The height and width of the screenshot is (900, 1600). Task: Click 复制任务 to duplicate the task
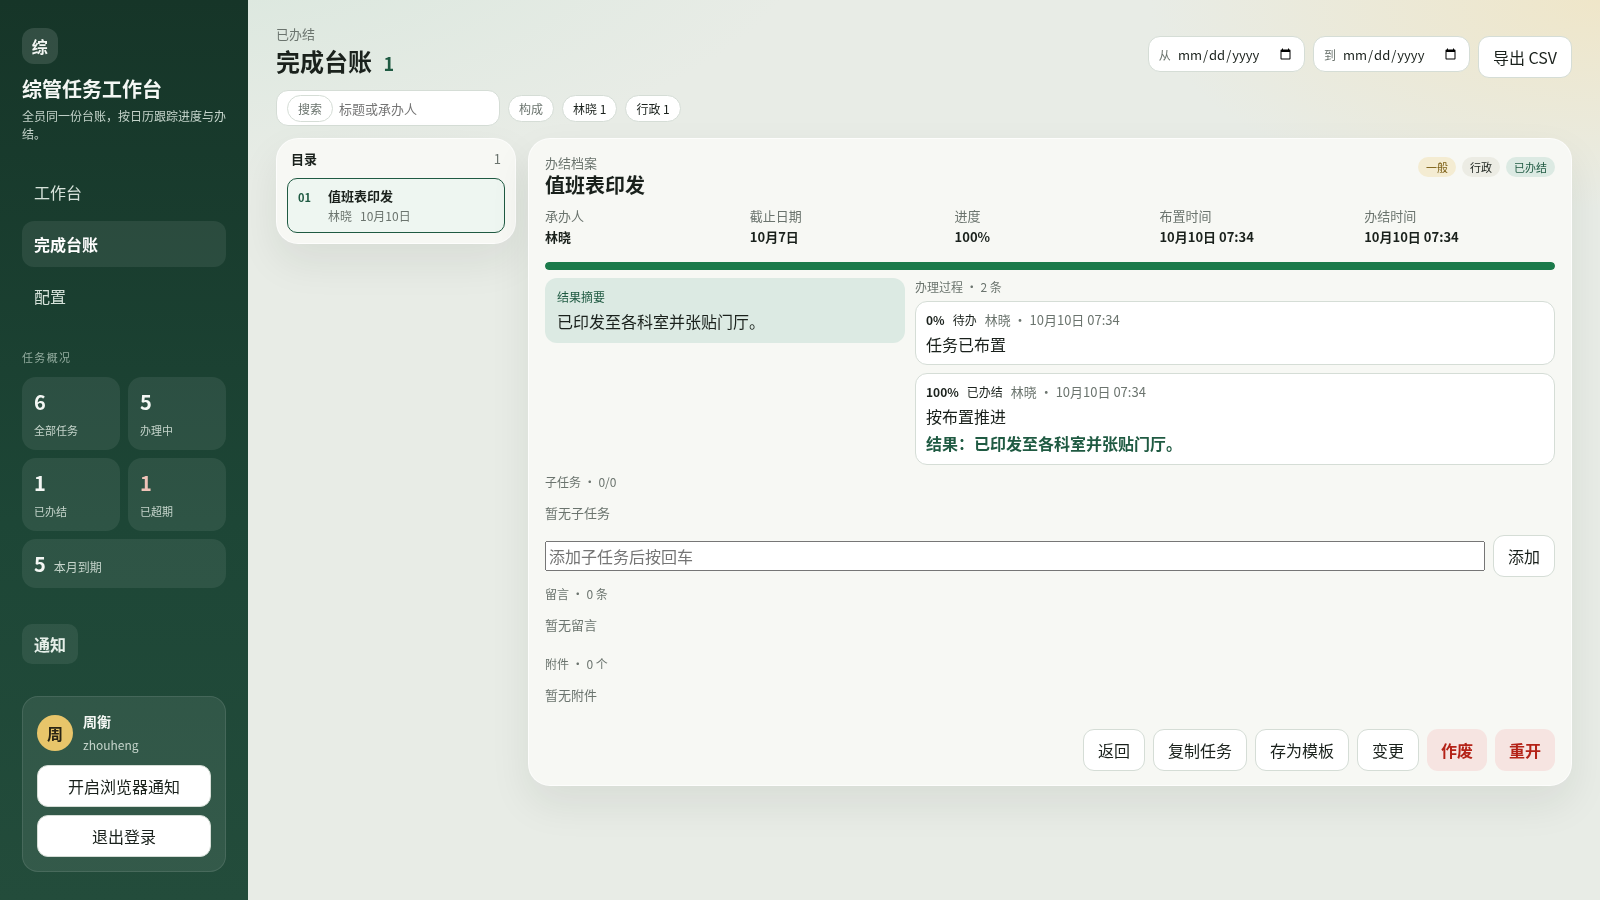tap(1200, 750)
